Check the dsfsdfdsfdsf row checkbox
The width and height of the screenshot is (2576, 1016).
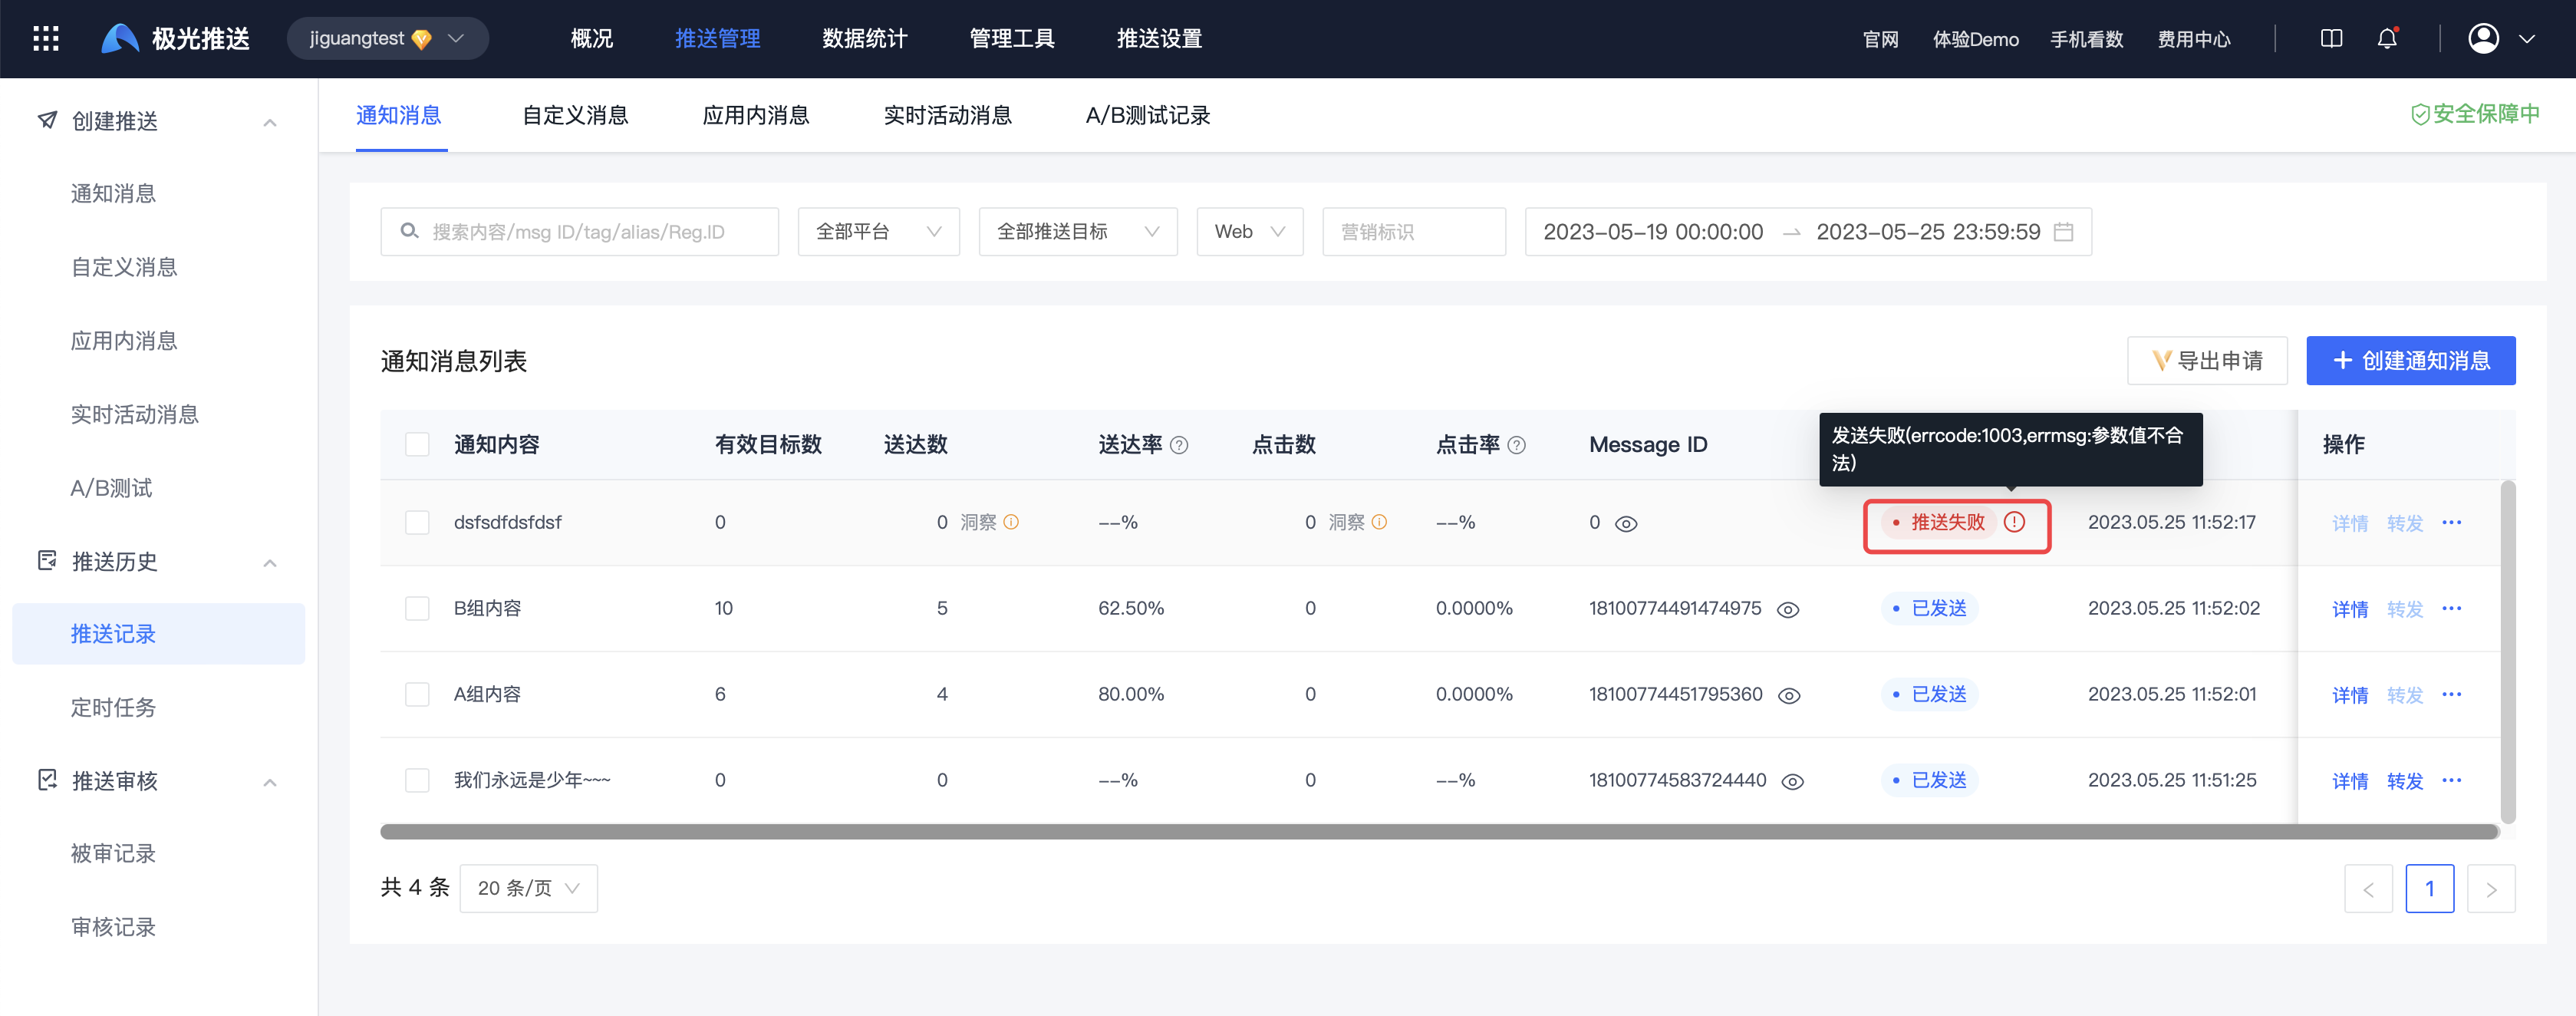pos(417,523)
